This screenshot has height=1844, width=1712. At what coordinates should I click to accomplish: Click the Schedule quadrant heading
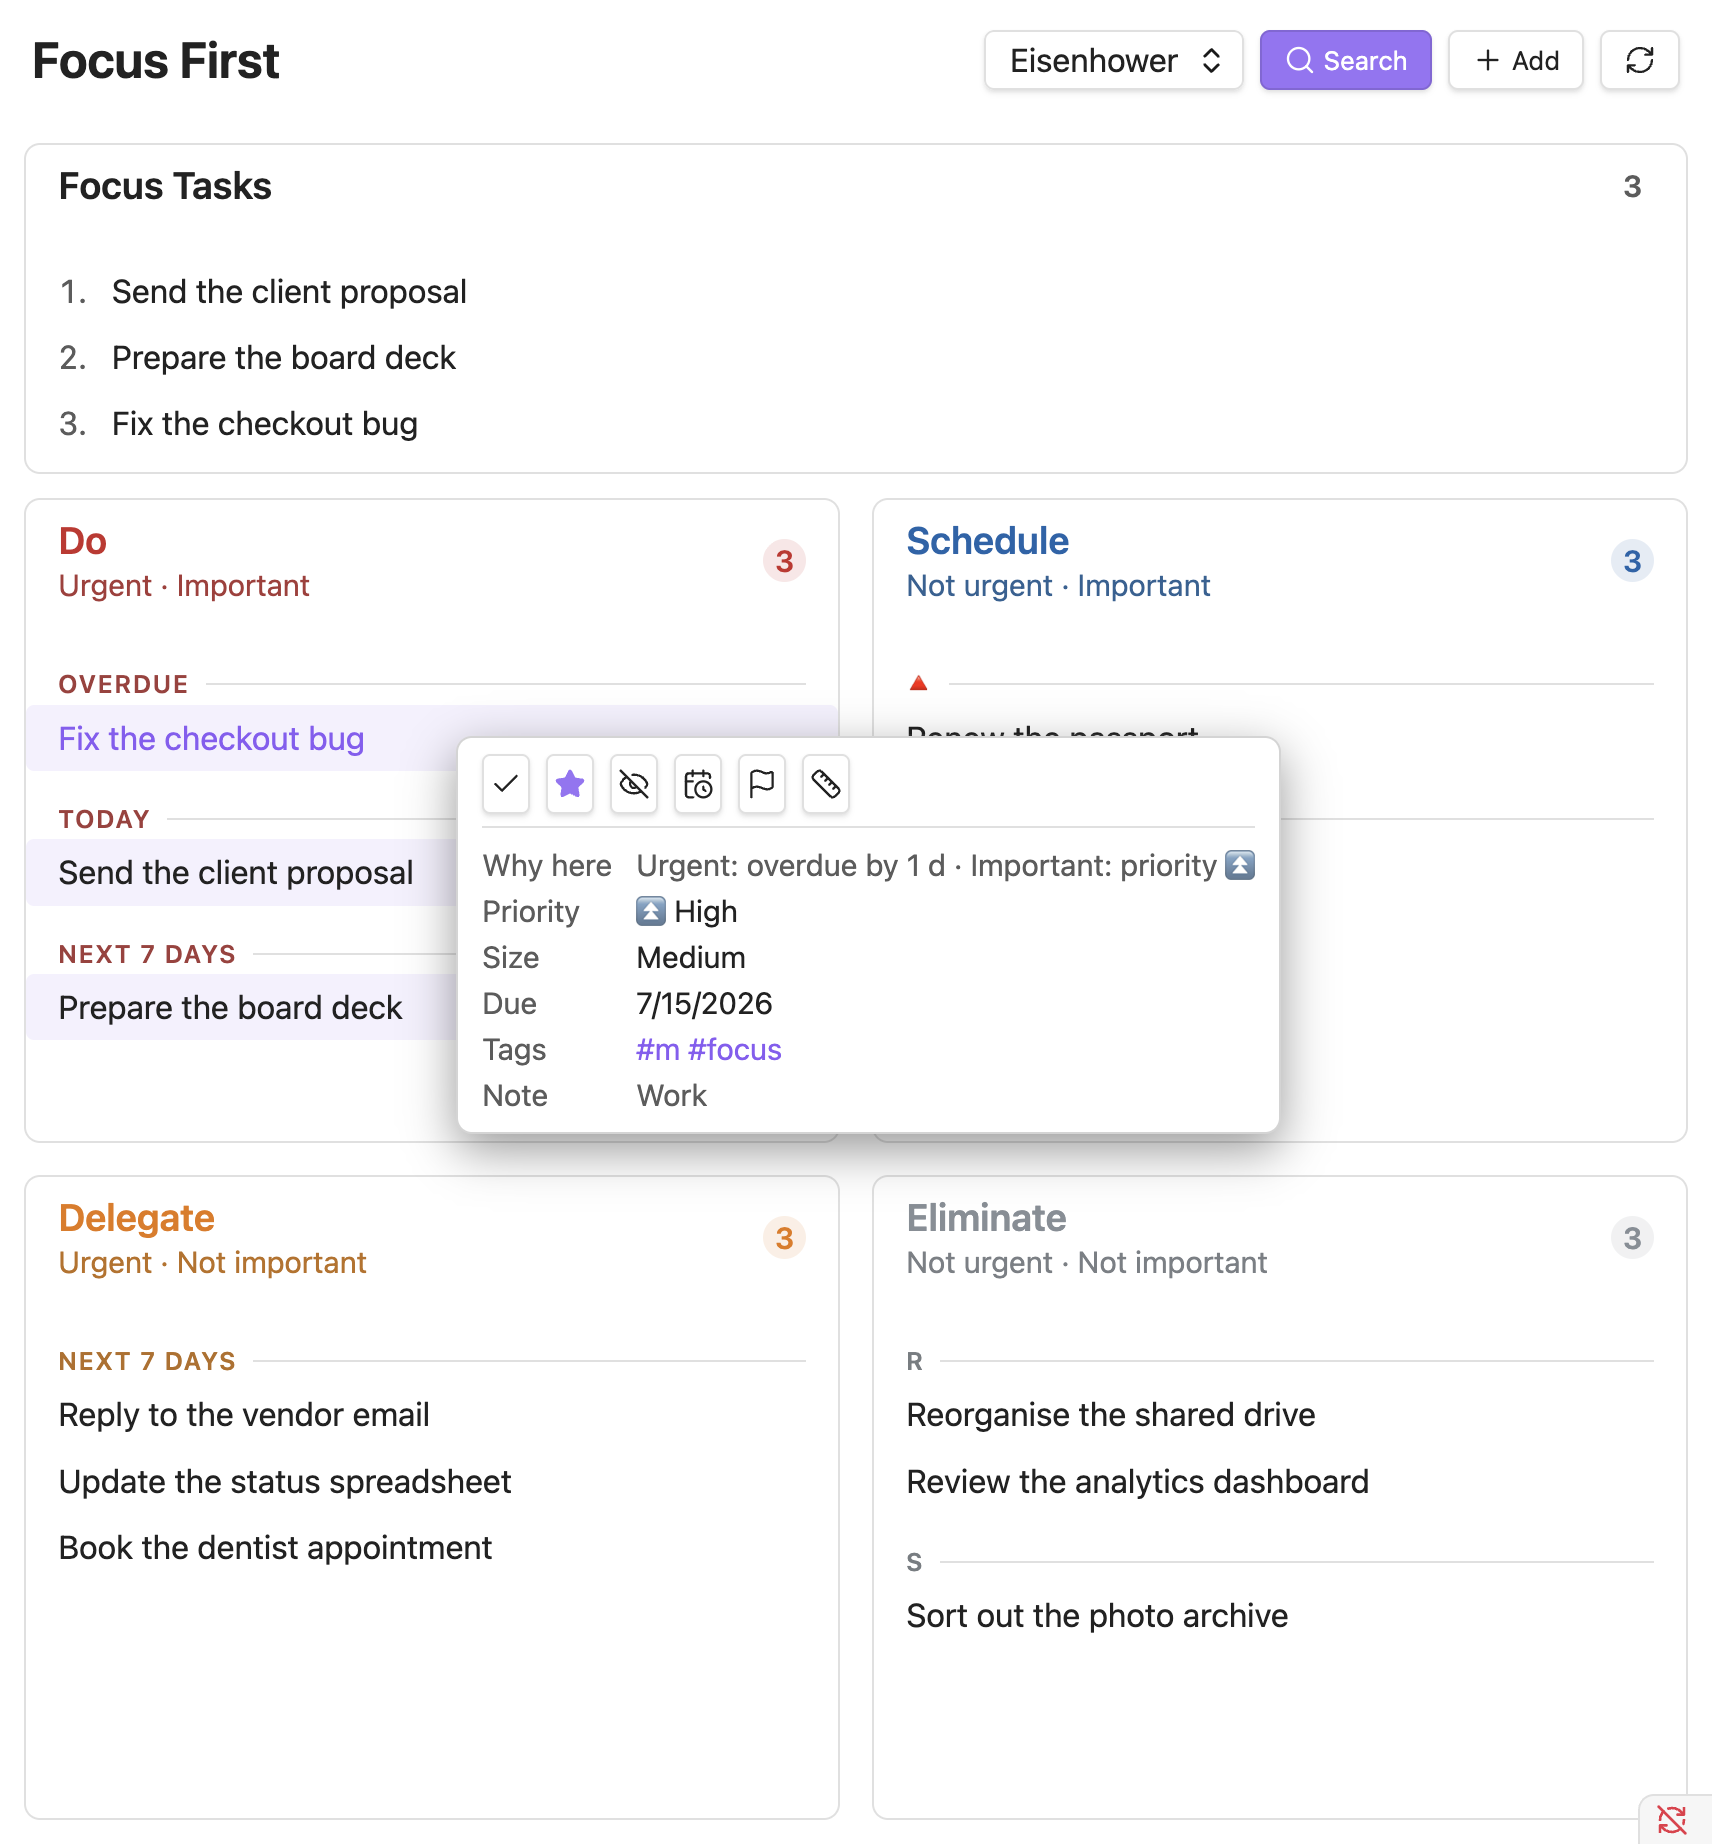coord(988,541)
